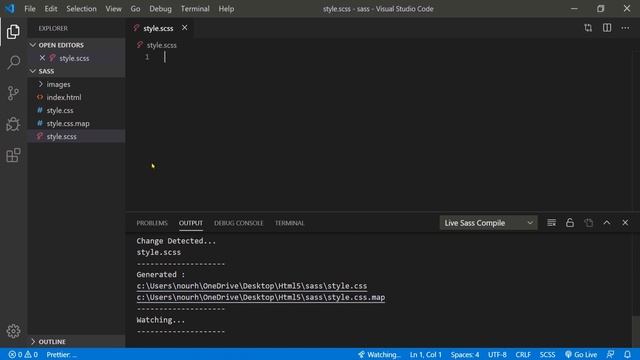Stop Live Sass Watching in status bar

click(x=379, y=354)
